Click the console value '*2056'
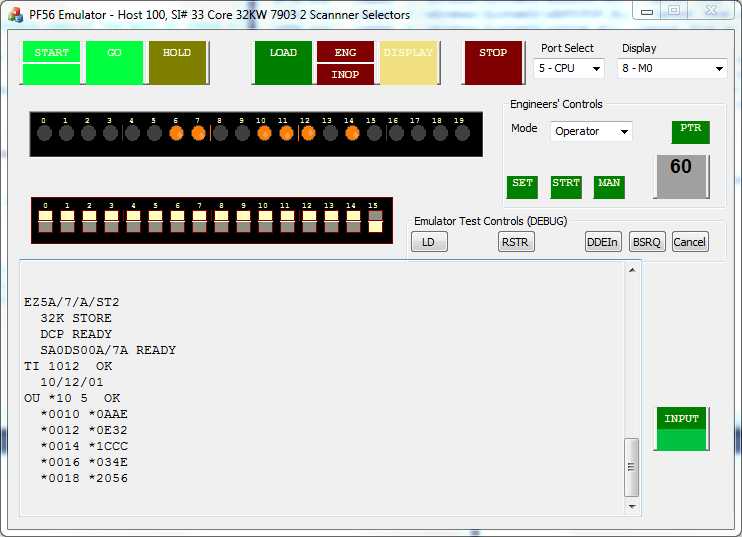Viewport: 742px width, 537px height. [108, 478]
